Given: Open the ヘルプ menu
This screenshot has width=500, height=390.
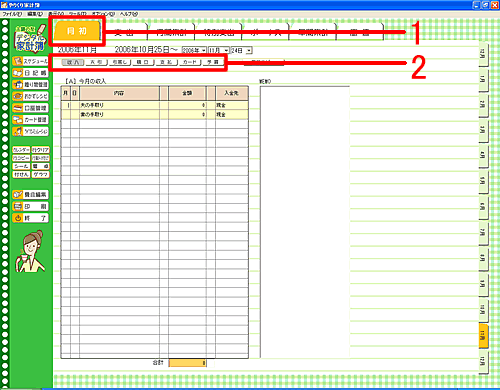Looking at the screenshot, I should 129,14.
